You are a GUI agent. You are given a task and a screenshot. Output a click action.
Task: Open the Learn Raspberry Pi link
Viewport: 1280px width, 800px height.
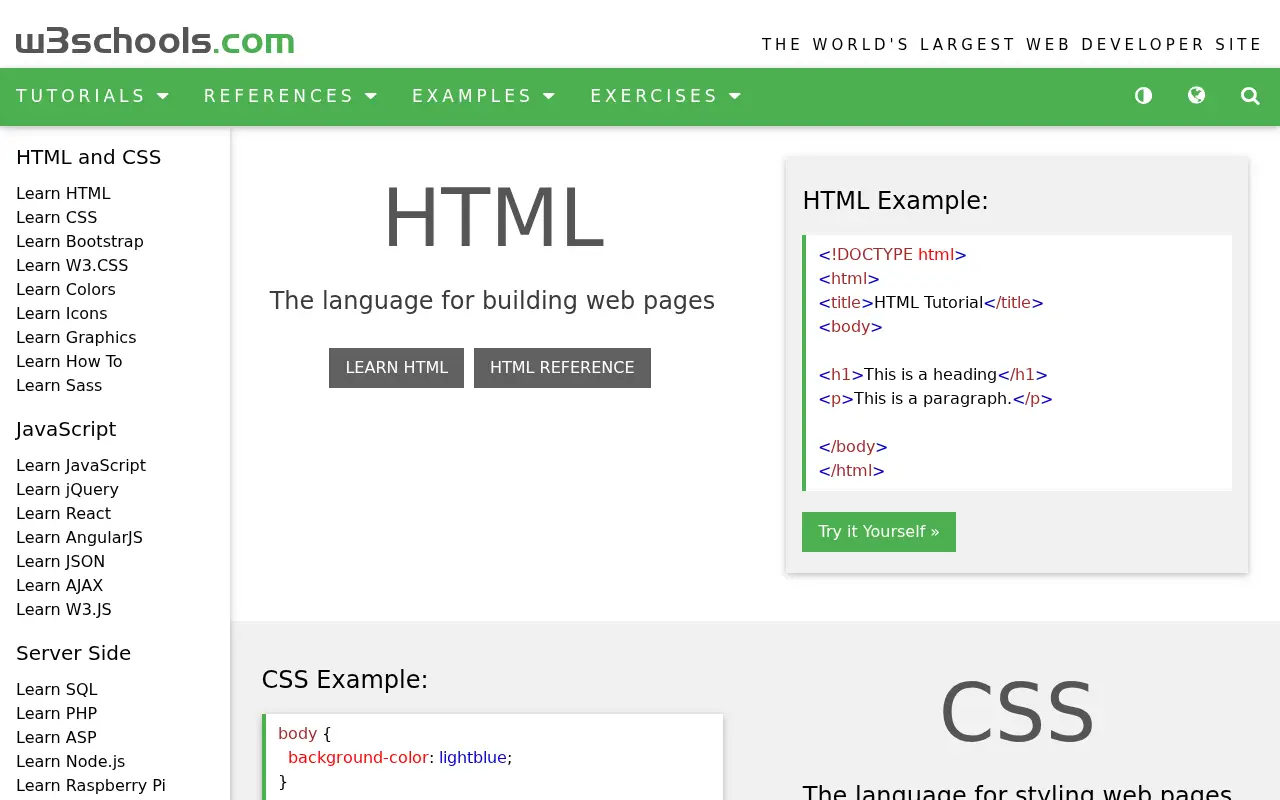[x=91, y=786]
